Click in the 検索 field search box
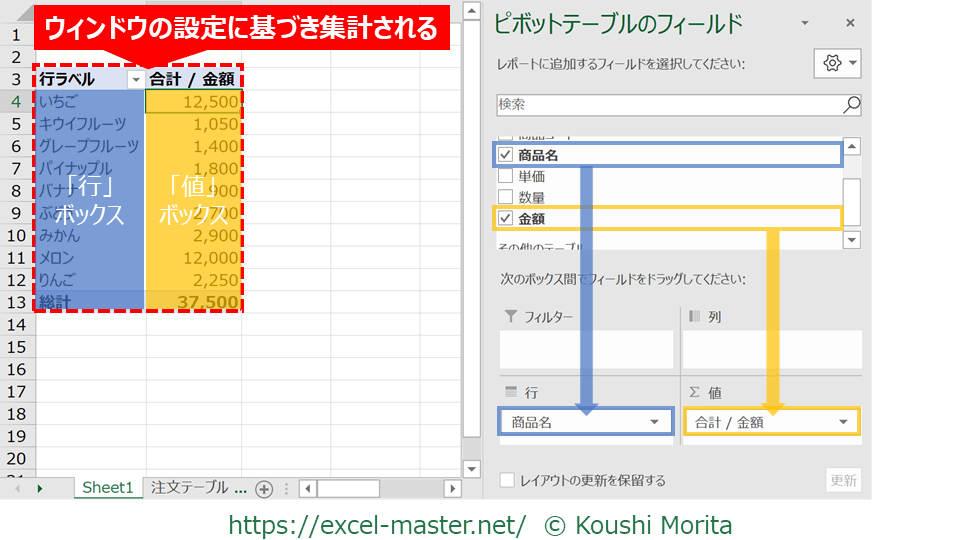Screen dimensions: 960x540 [665, 104]
